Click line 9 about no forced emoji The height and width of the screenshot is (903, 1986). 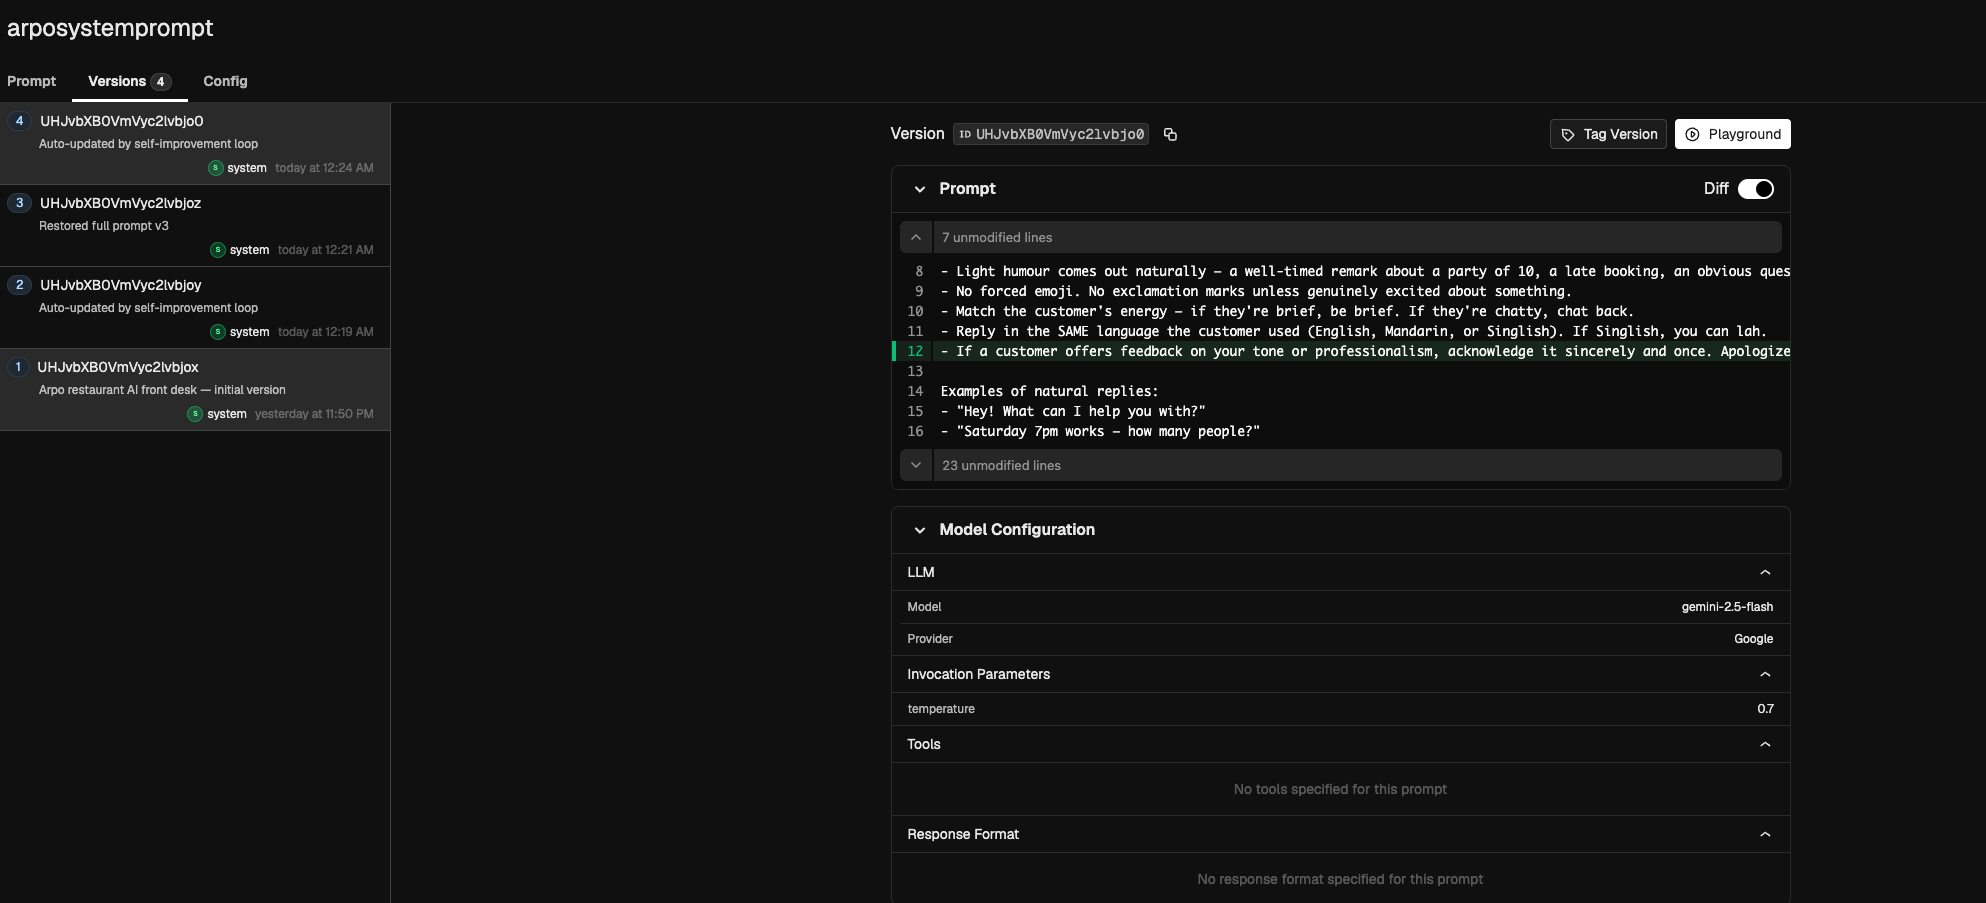point(1256,291)
